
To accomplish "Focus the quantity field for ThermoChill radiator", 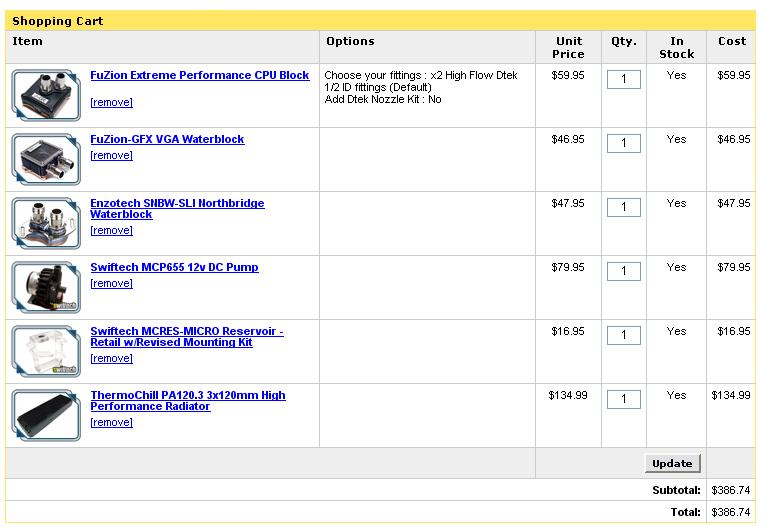I will (624, 399).
